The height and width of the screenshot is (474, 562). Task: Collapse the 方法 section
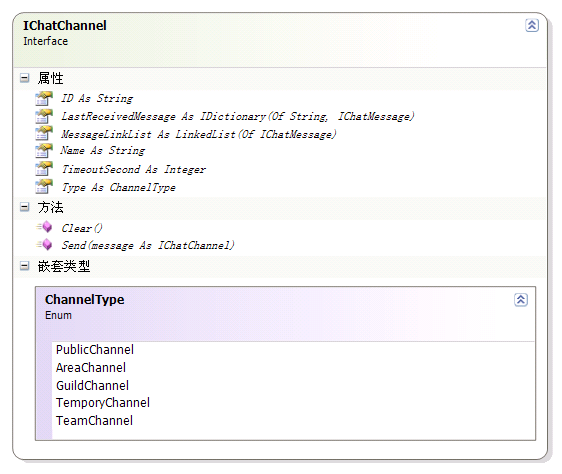click(24, 207)
